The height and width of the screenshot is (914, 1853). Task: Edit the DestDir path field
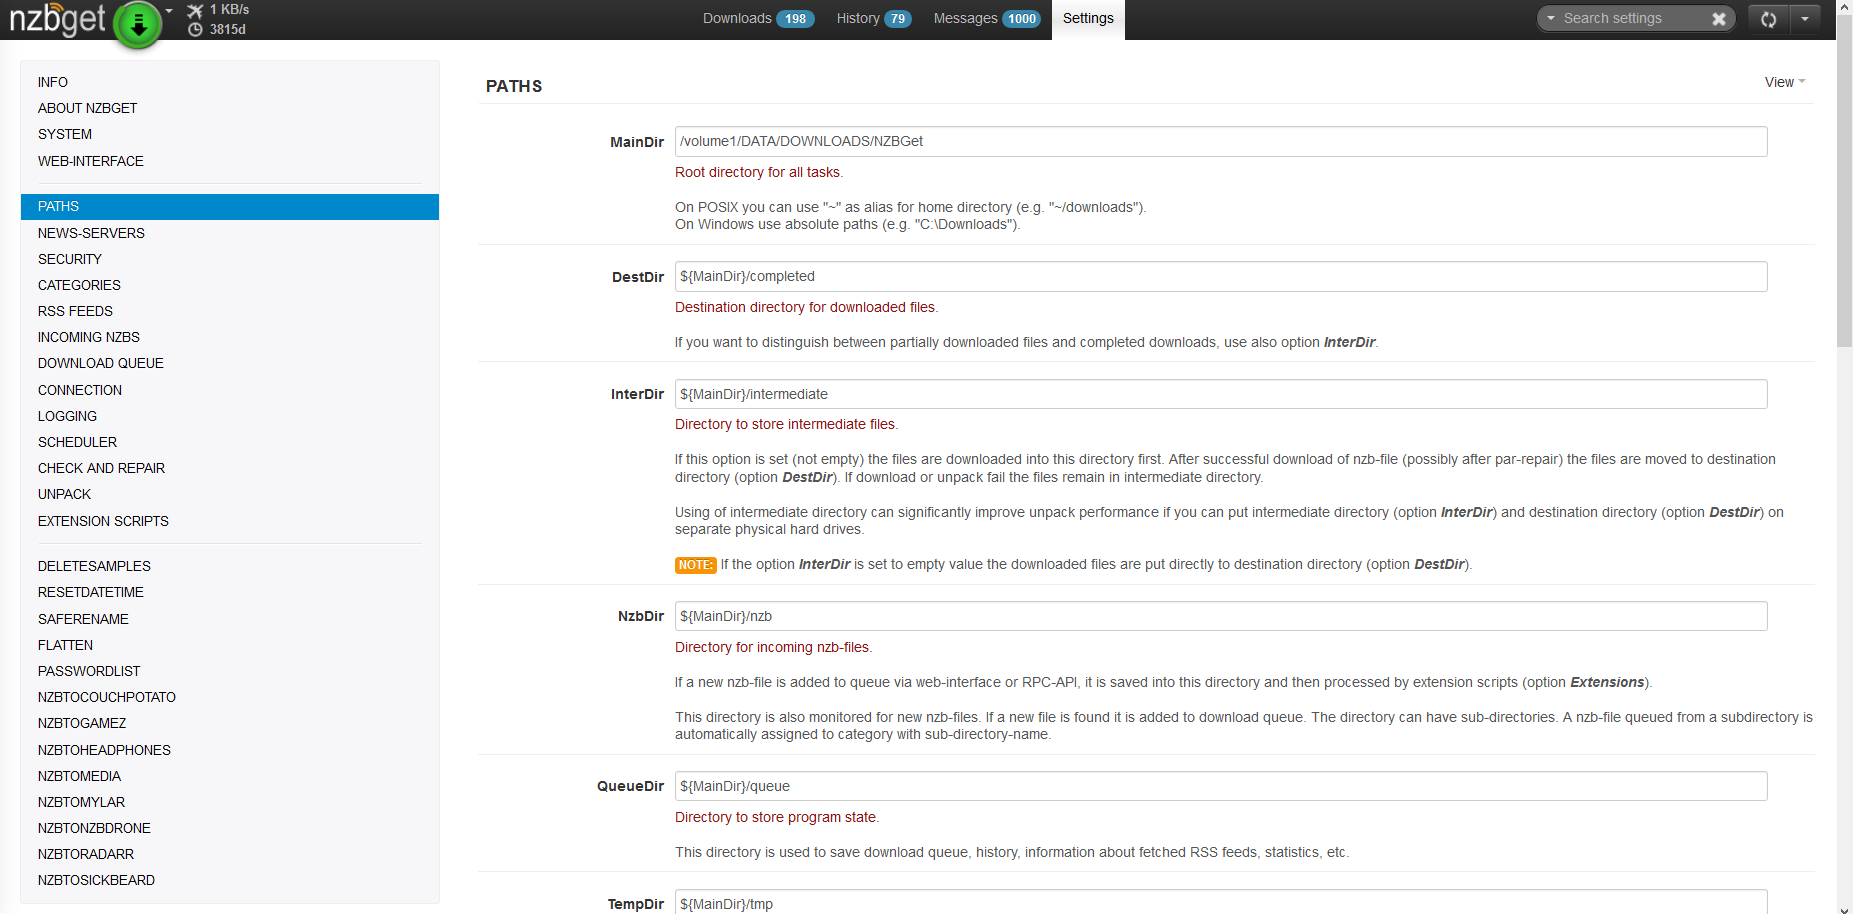1221,276
